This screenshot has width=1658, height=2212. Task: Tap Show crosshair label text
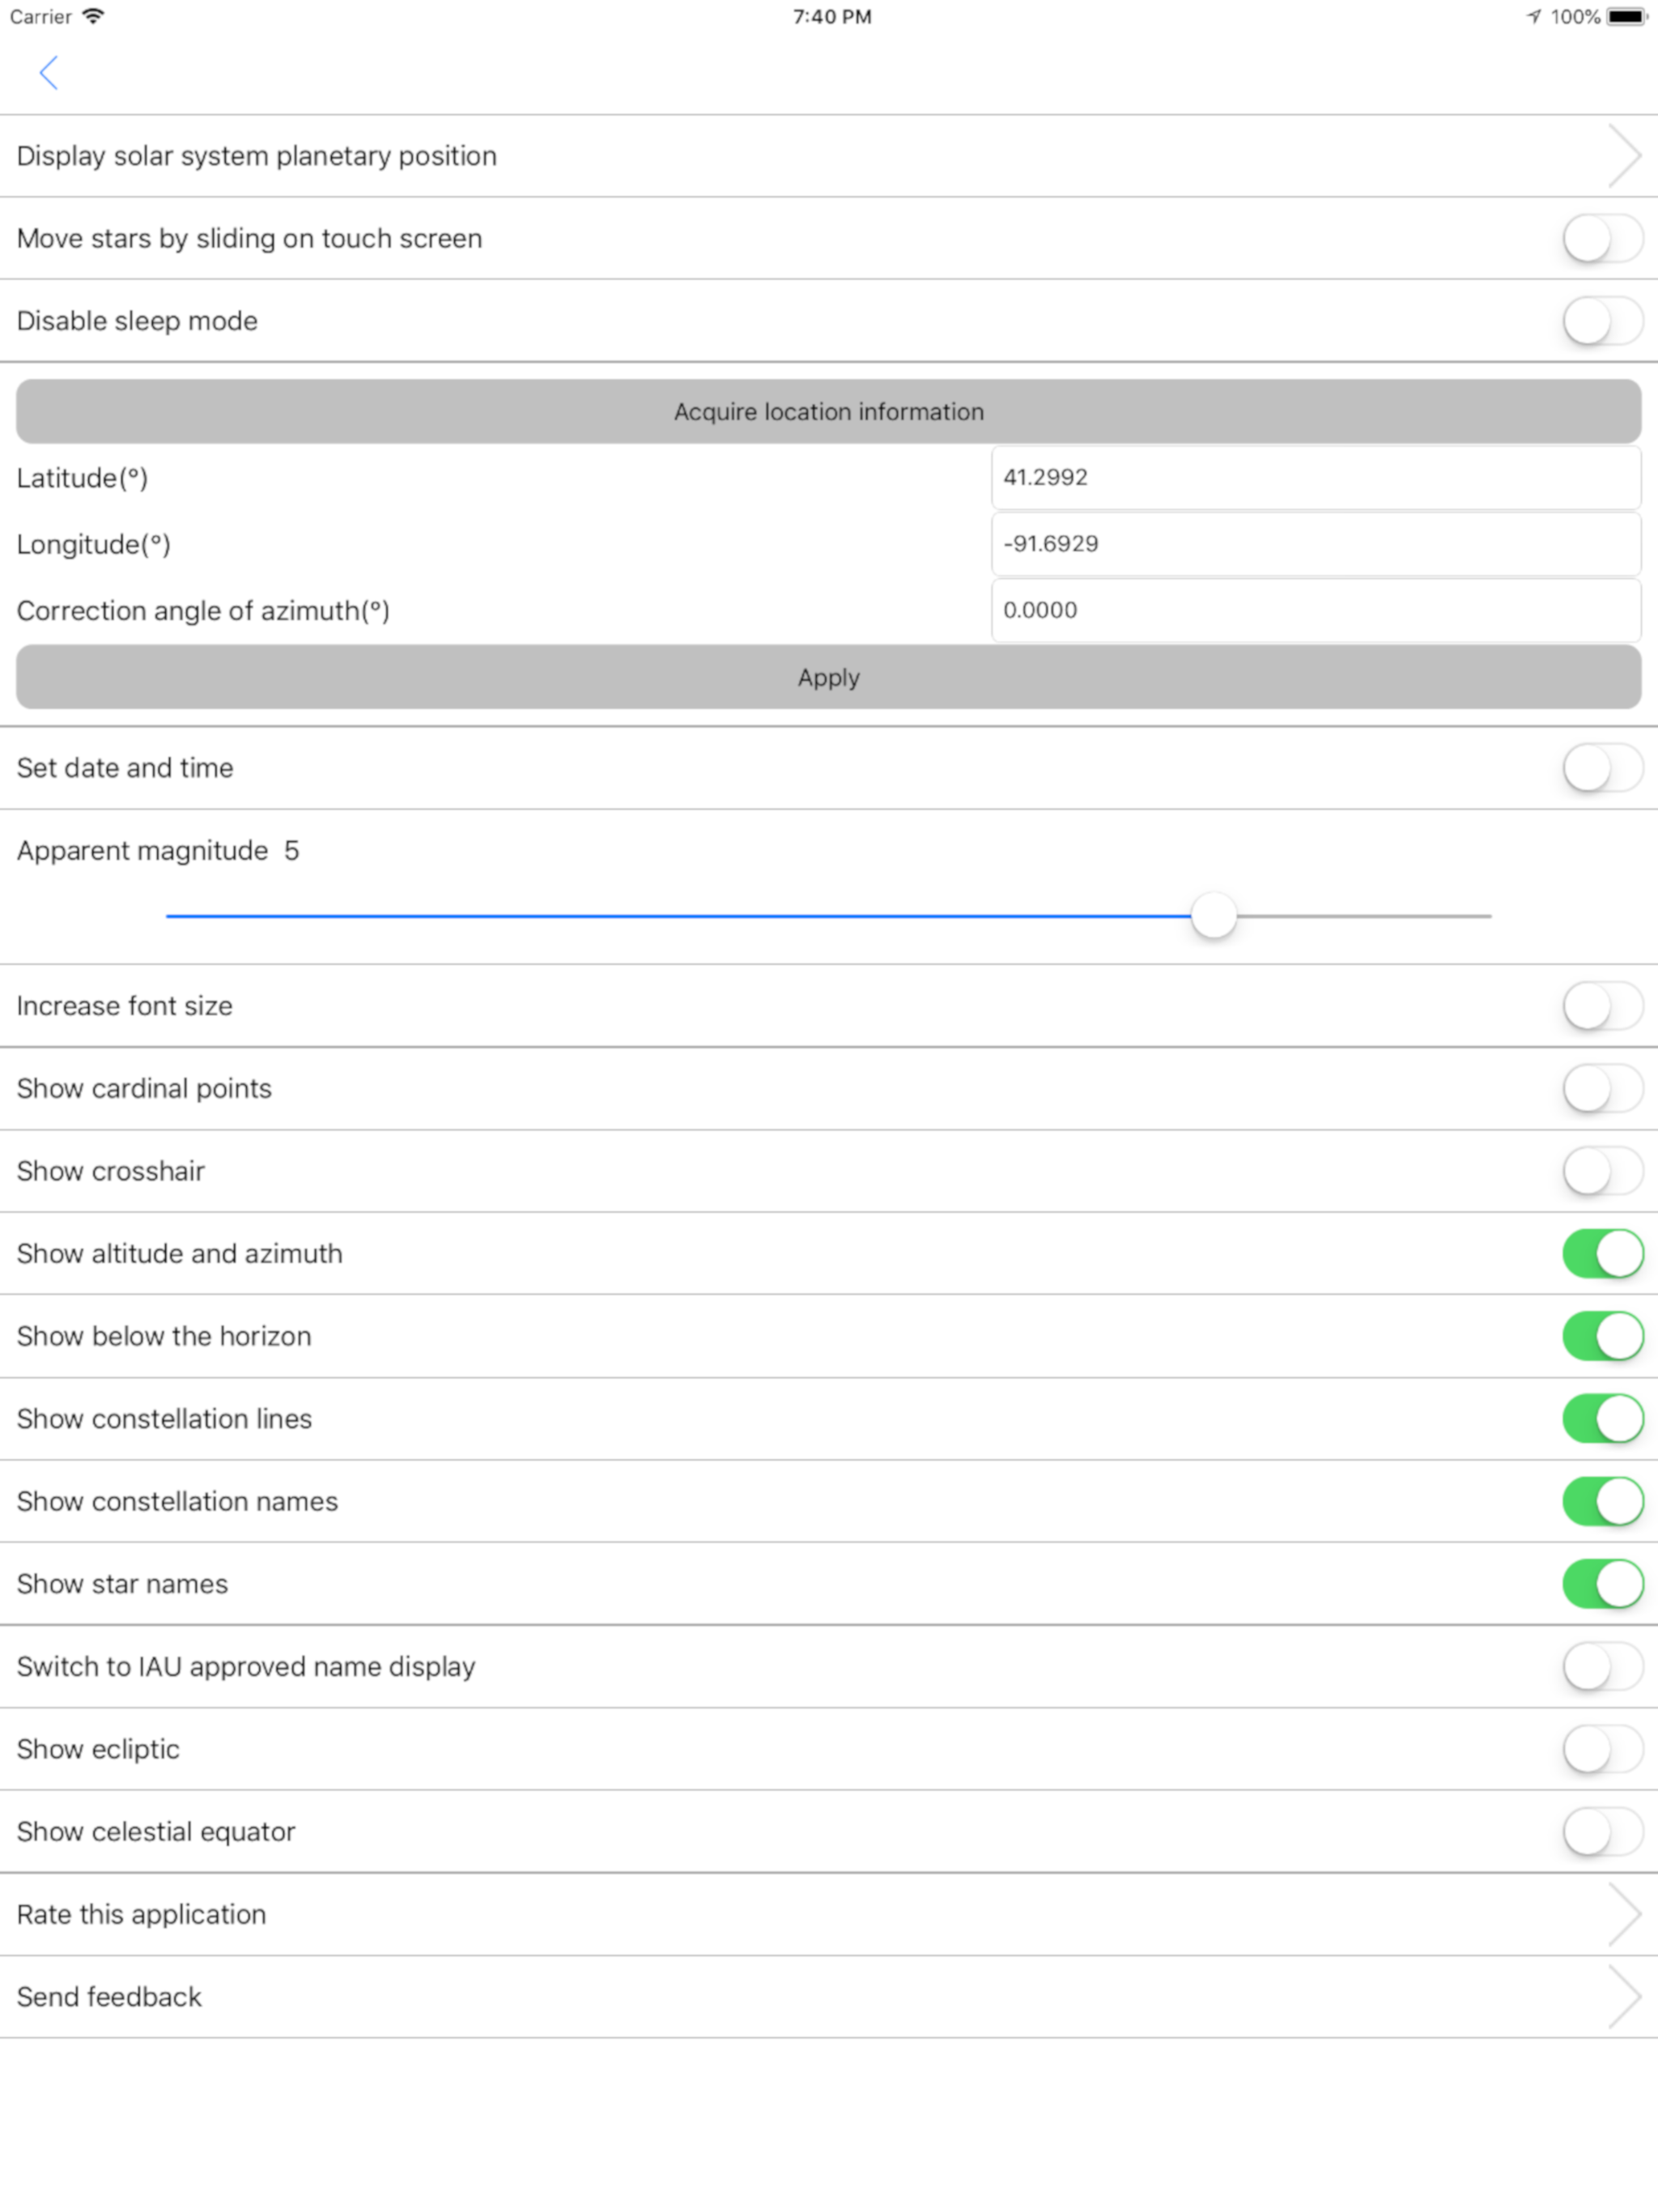tap(111, 1171)
